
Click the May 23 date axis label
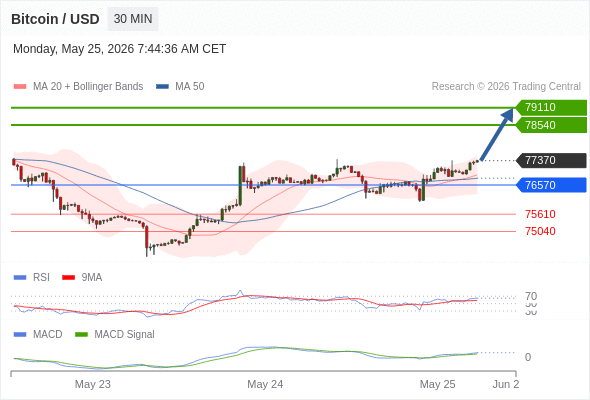pos(93,384)
